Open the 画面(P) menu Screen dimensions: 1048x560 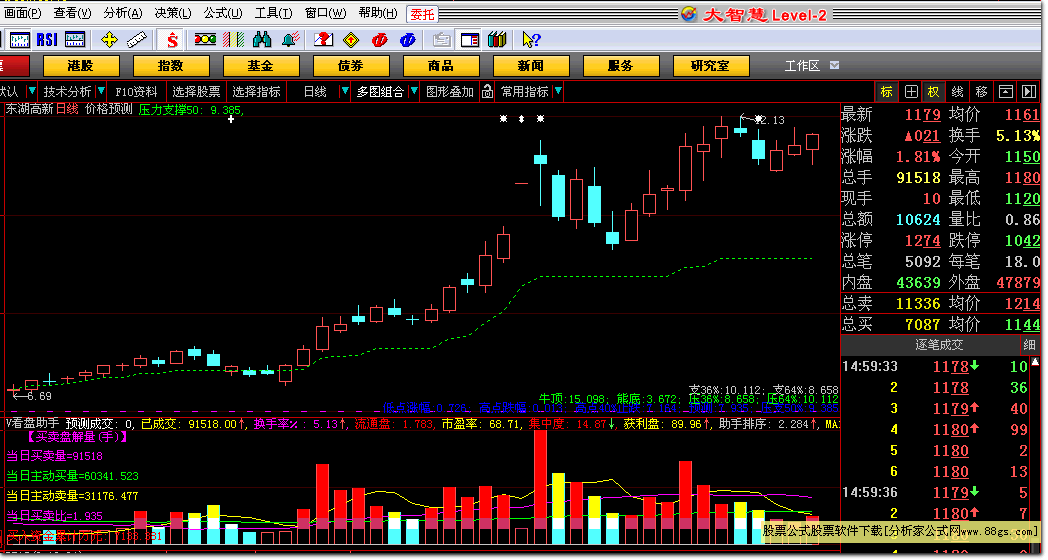(x=23, y=13)
